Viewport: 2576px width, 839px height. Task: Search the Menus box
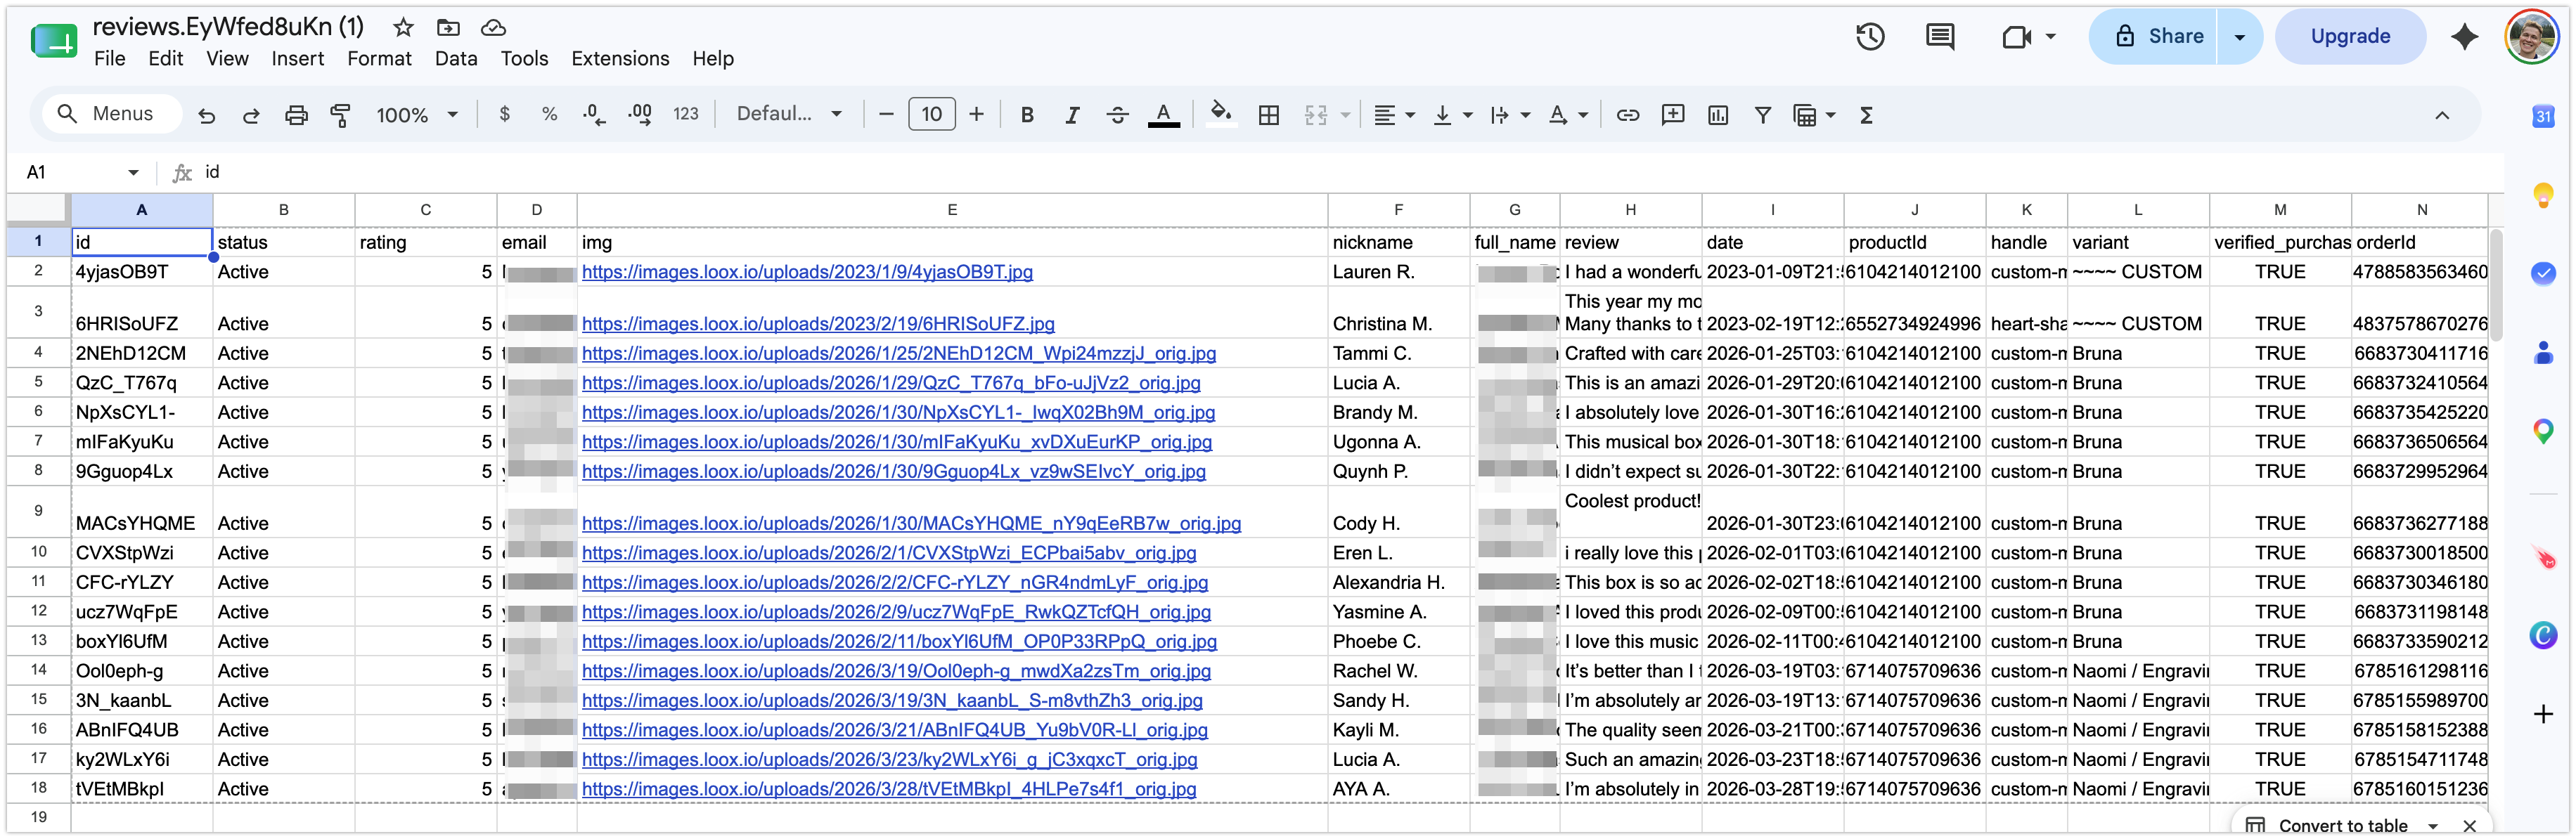pyautogui.click(x=111, y=114)
